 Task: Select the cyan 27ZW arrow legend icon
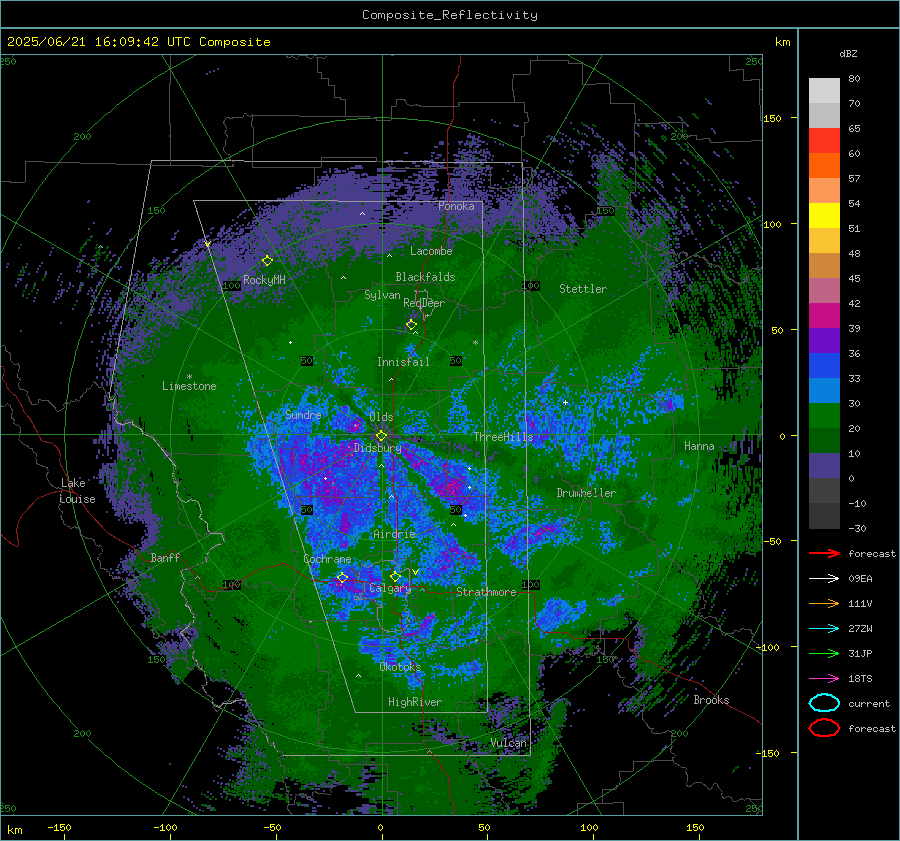coord(824,629)
